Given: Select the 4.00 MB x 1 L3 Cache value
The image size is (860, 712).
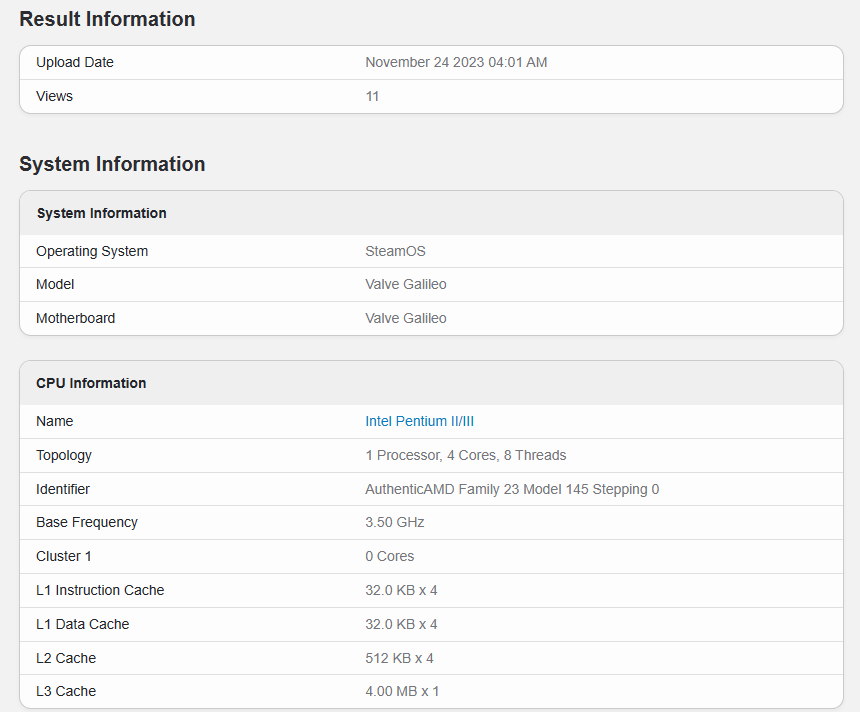Looking at the screenshot, I should pos(402,691).
